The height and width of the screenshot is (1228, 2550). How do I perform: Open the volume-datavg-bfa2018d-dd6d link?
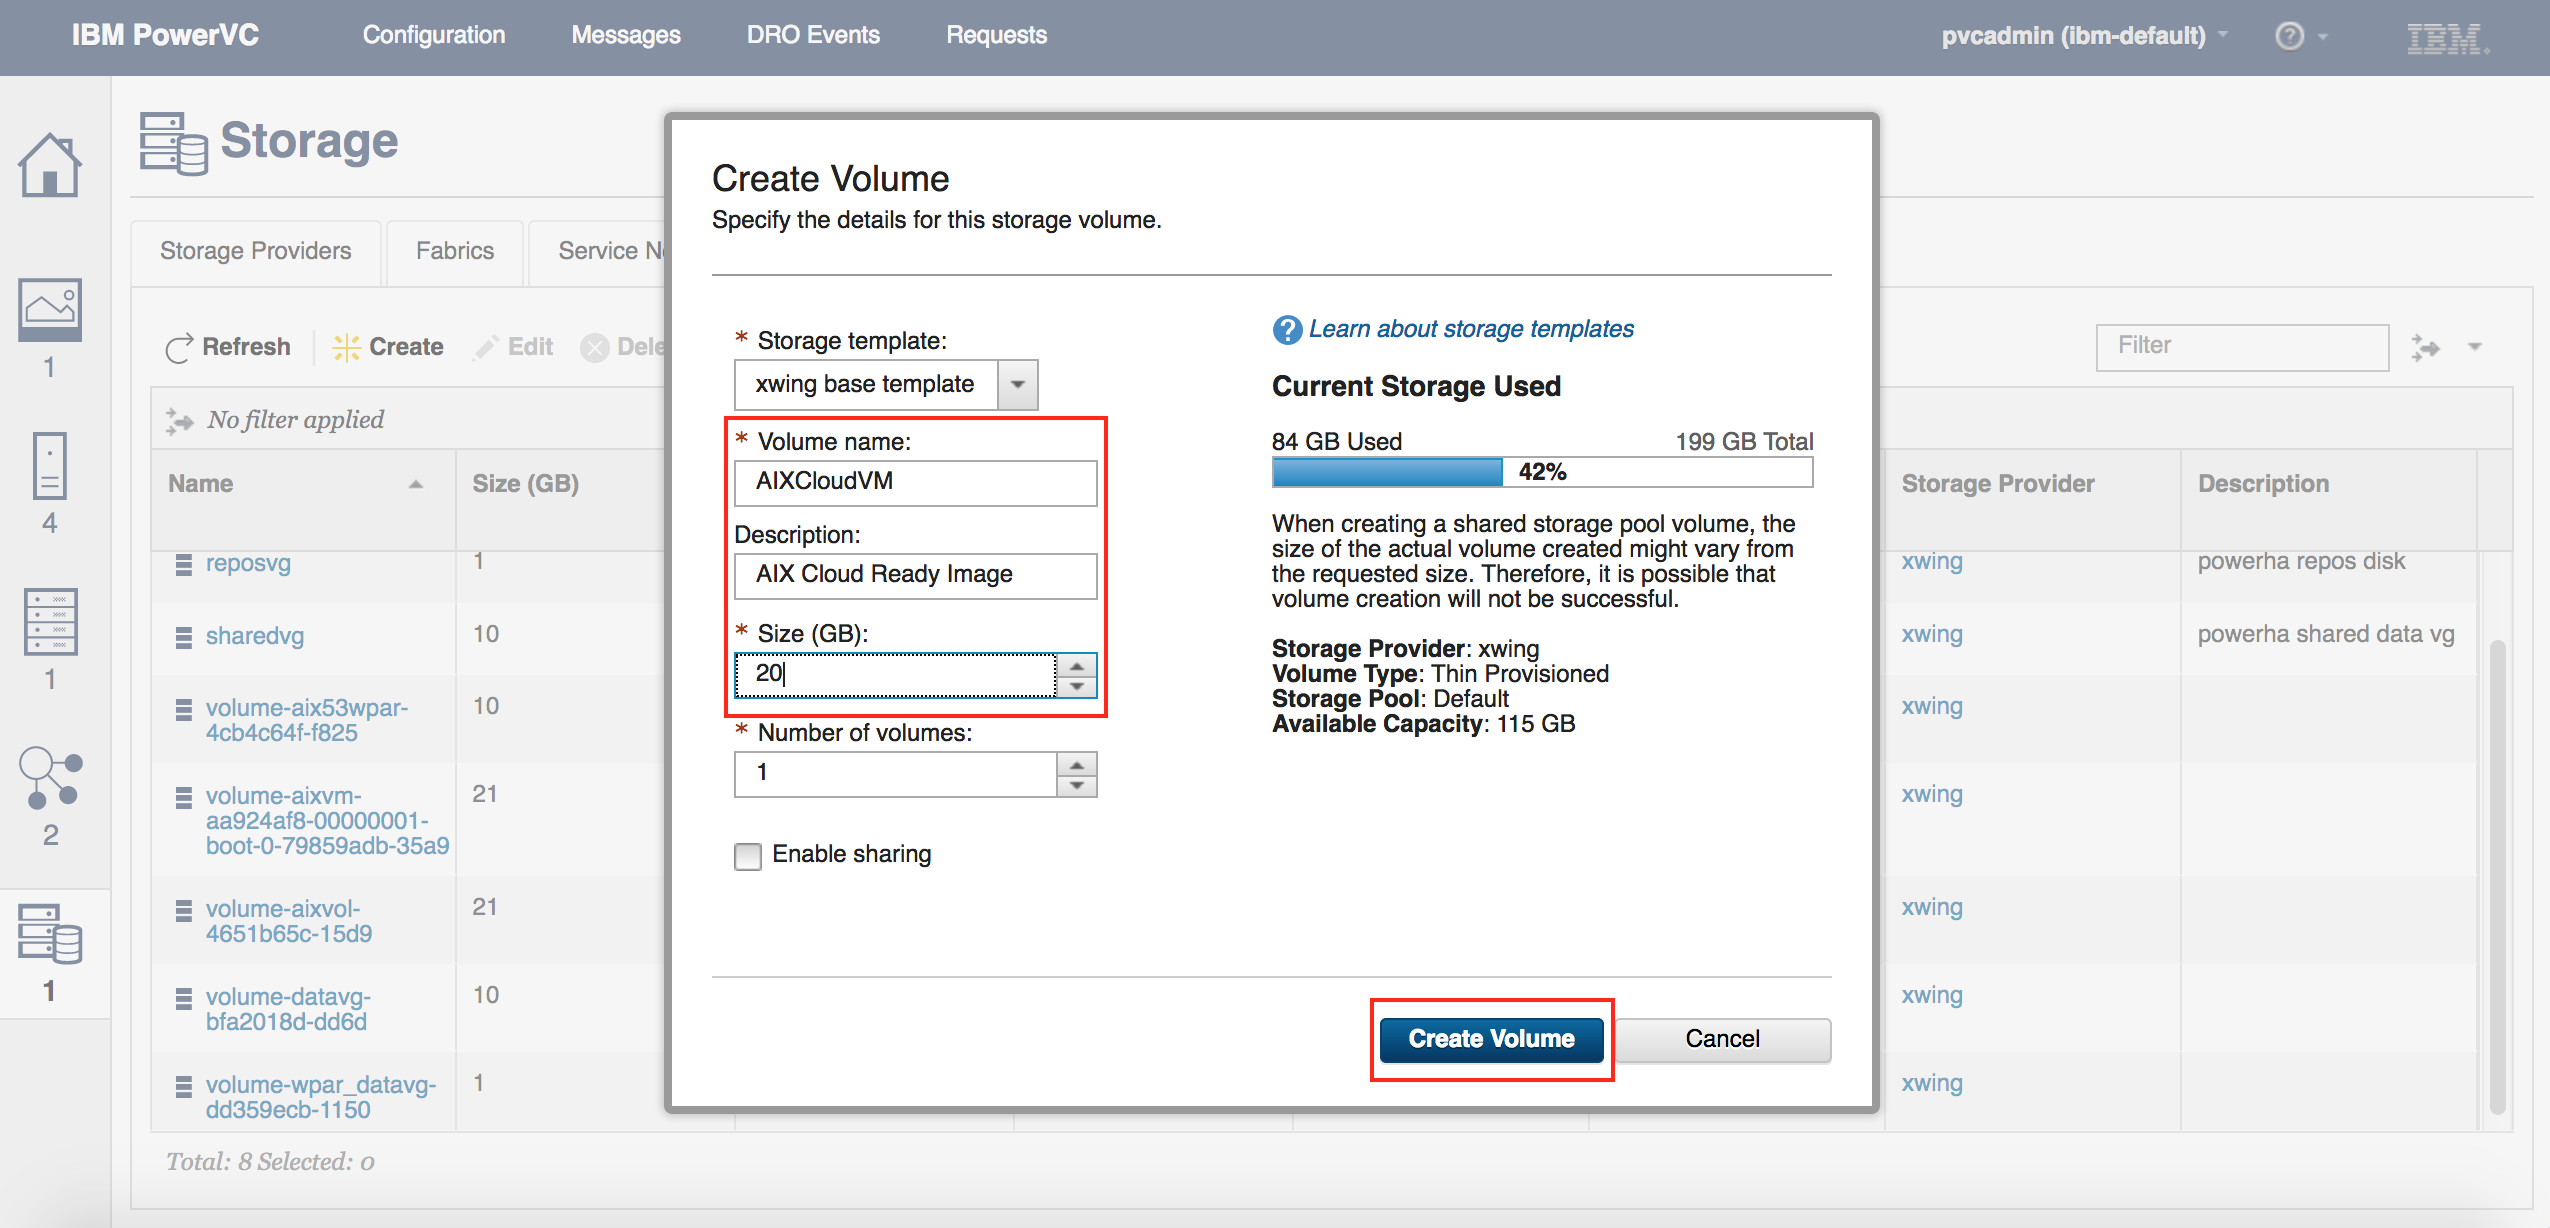click(x=288, y=1010)
